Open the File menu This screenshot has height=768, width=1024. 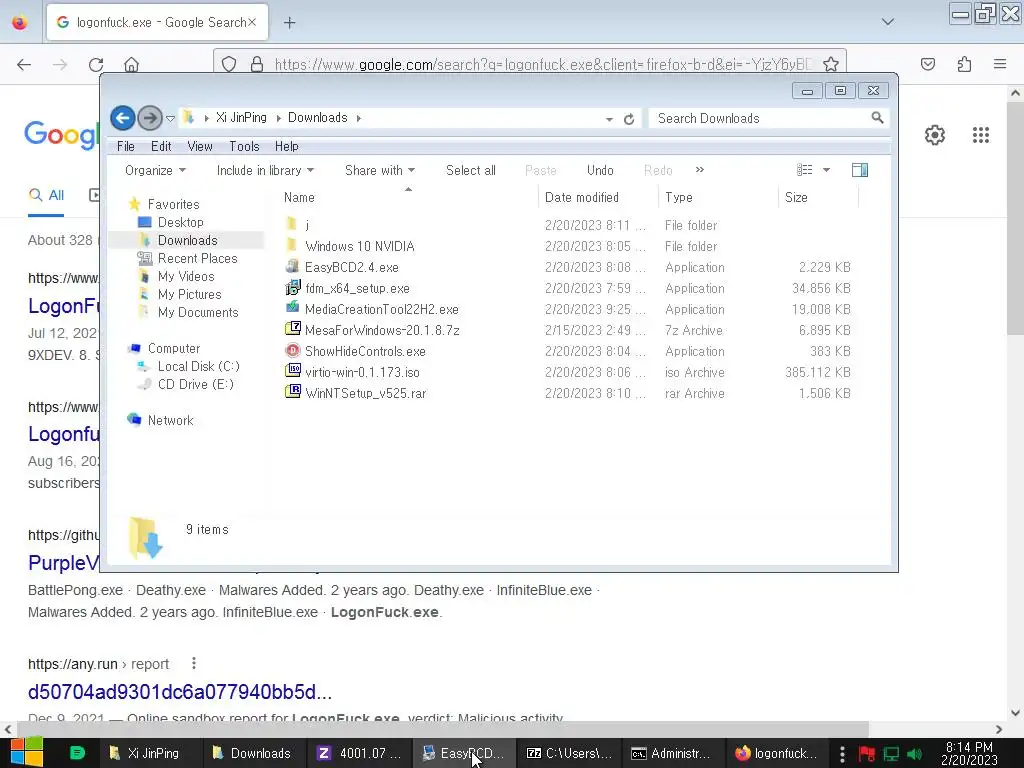coord(125,146)
